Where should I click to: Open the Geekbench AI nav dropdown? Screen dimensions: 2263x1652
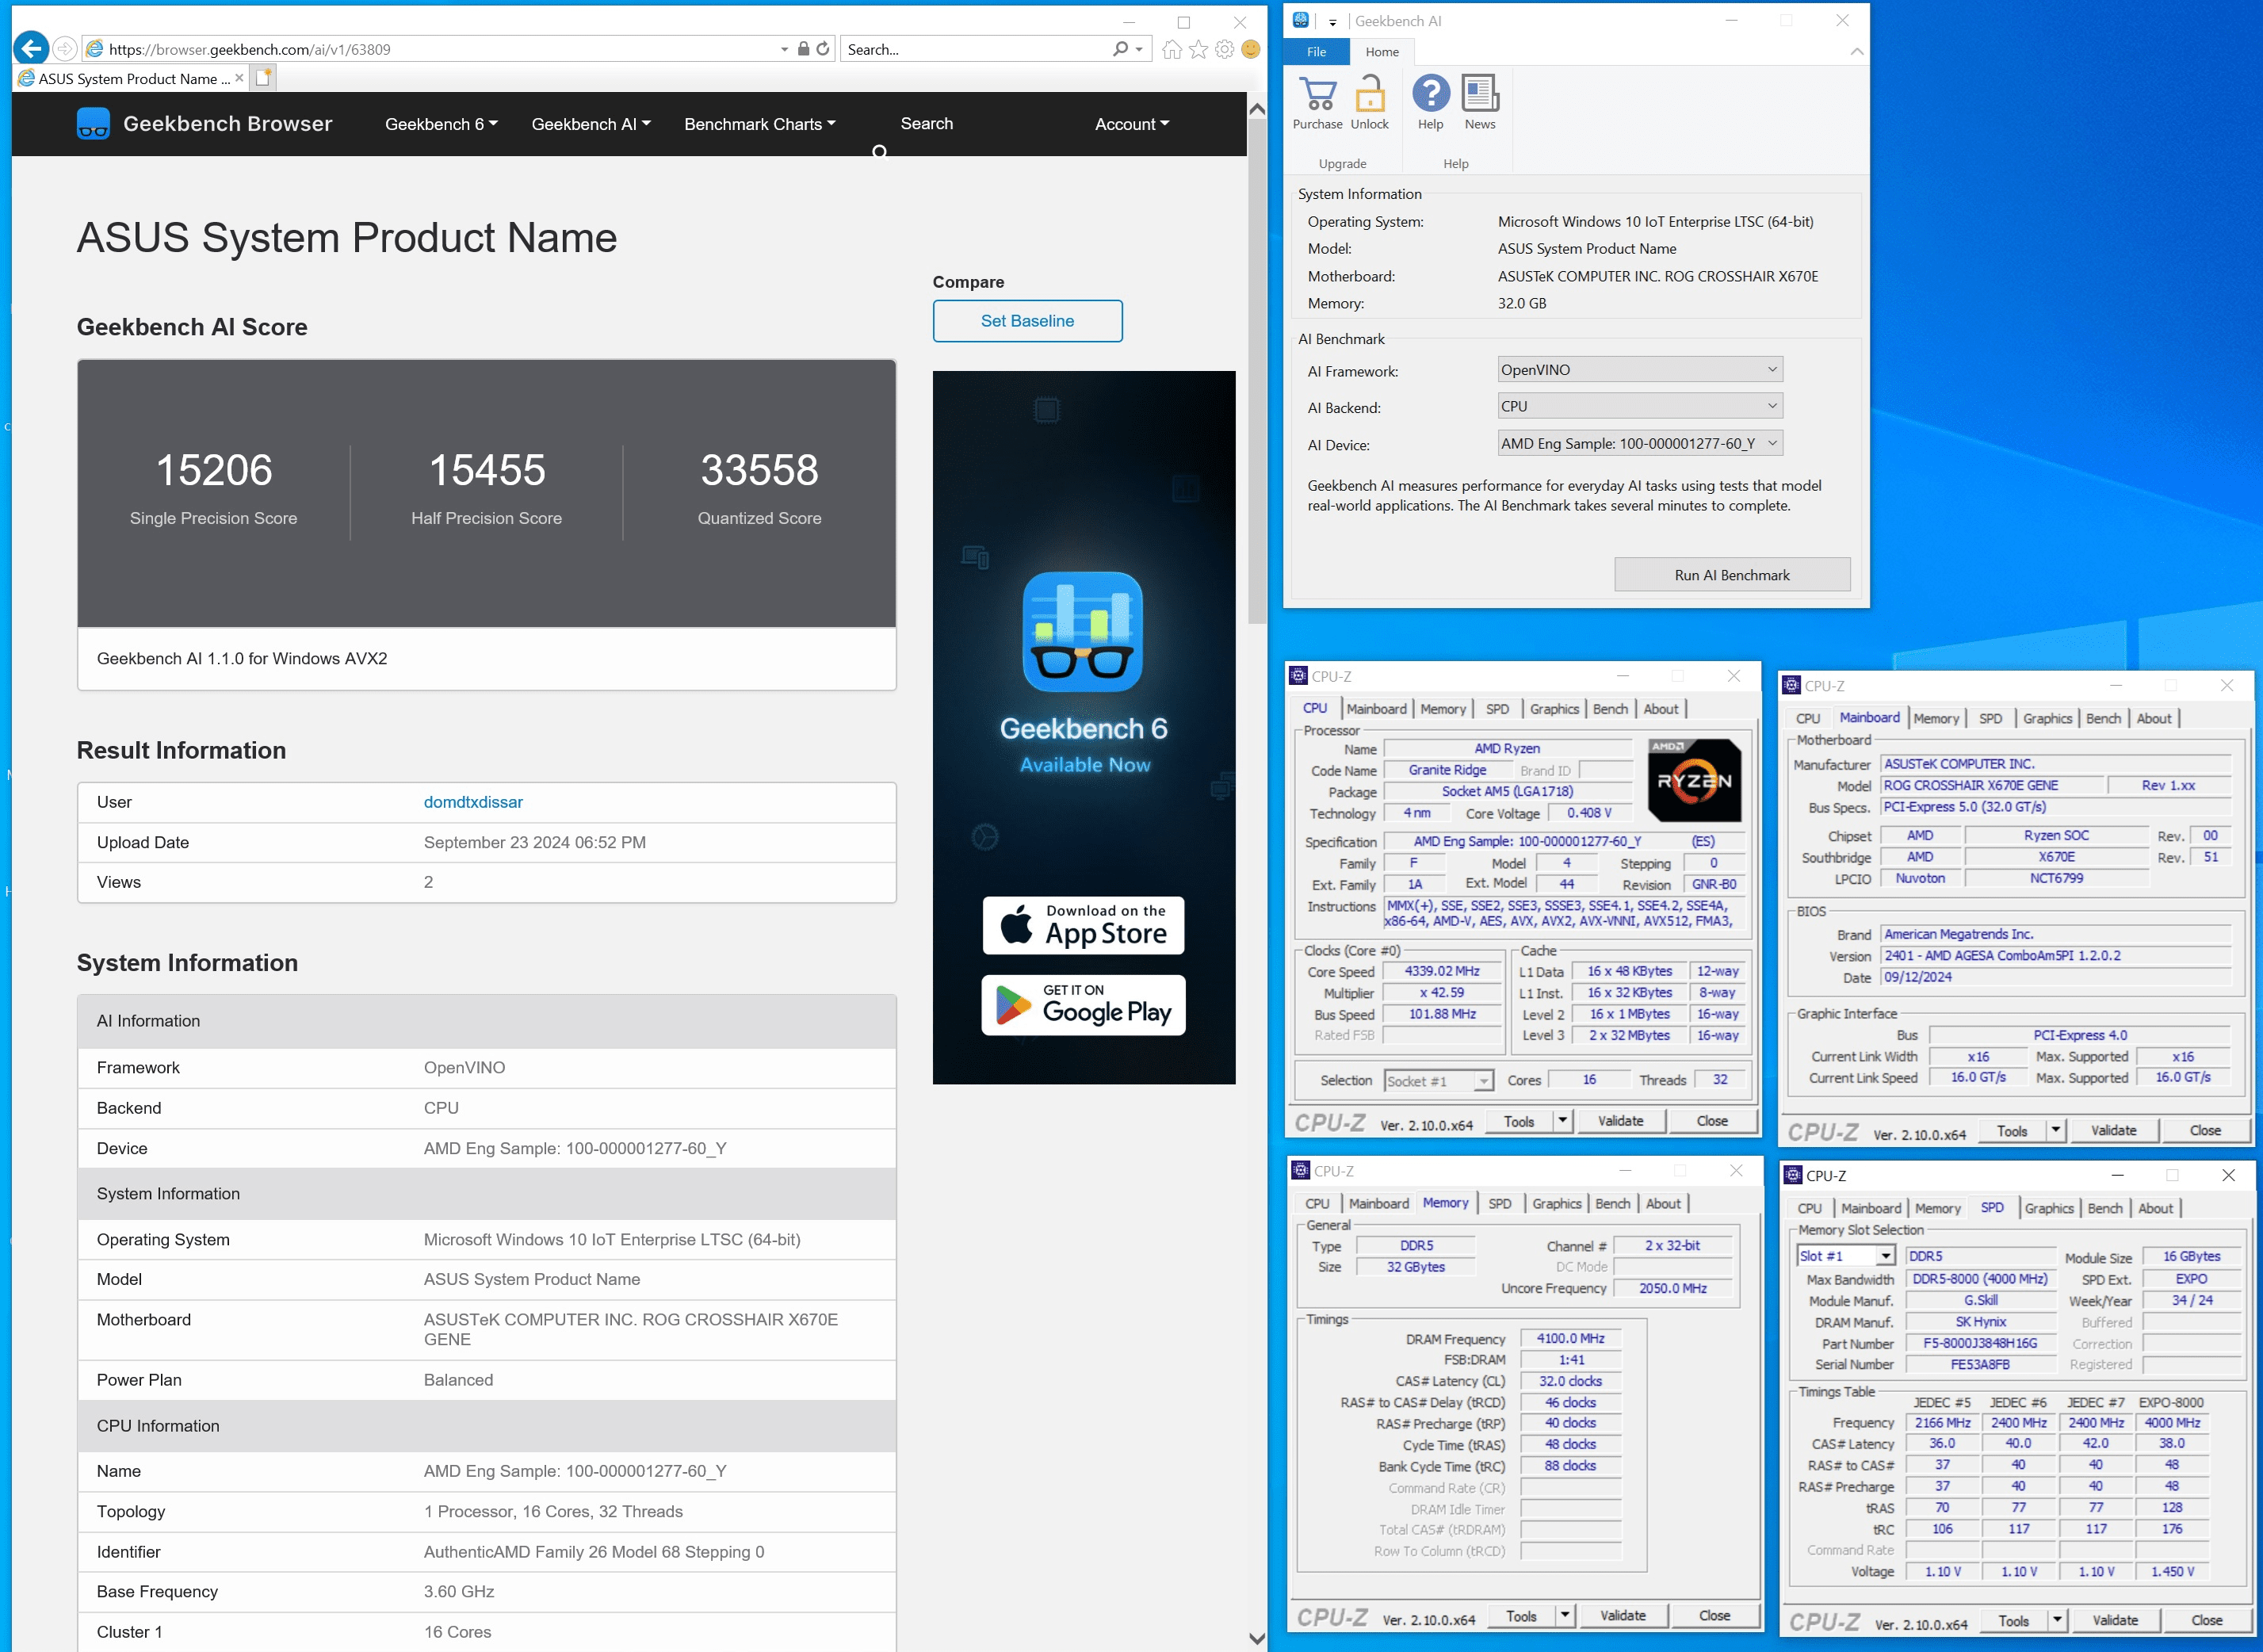point(591,124)
